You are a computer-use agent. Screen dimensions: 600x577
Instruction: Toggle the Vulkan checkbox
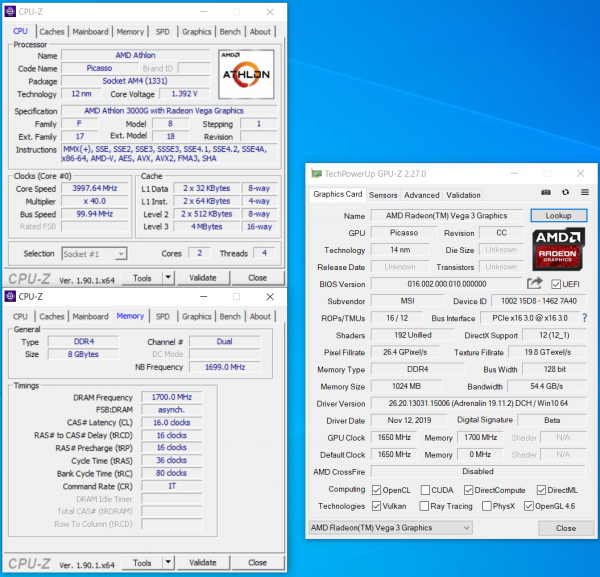376,506
